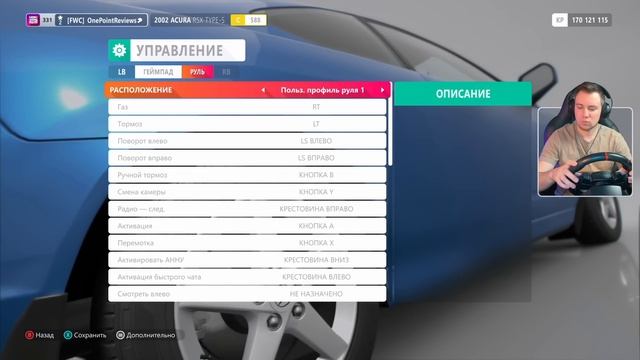Screen dimensions: 640x360
Task: Select the Смена камеры row
Action: [x=247, y=192]
